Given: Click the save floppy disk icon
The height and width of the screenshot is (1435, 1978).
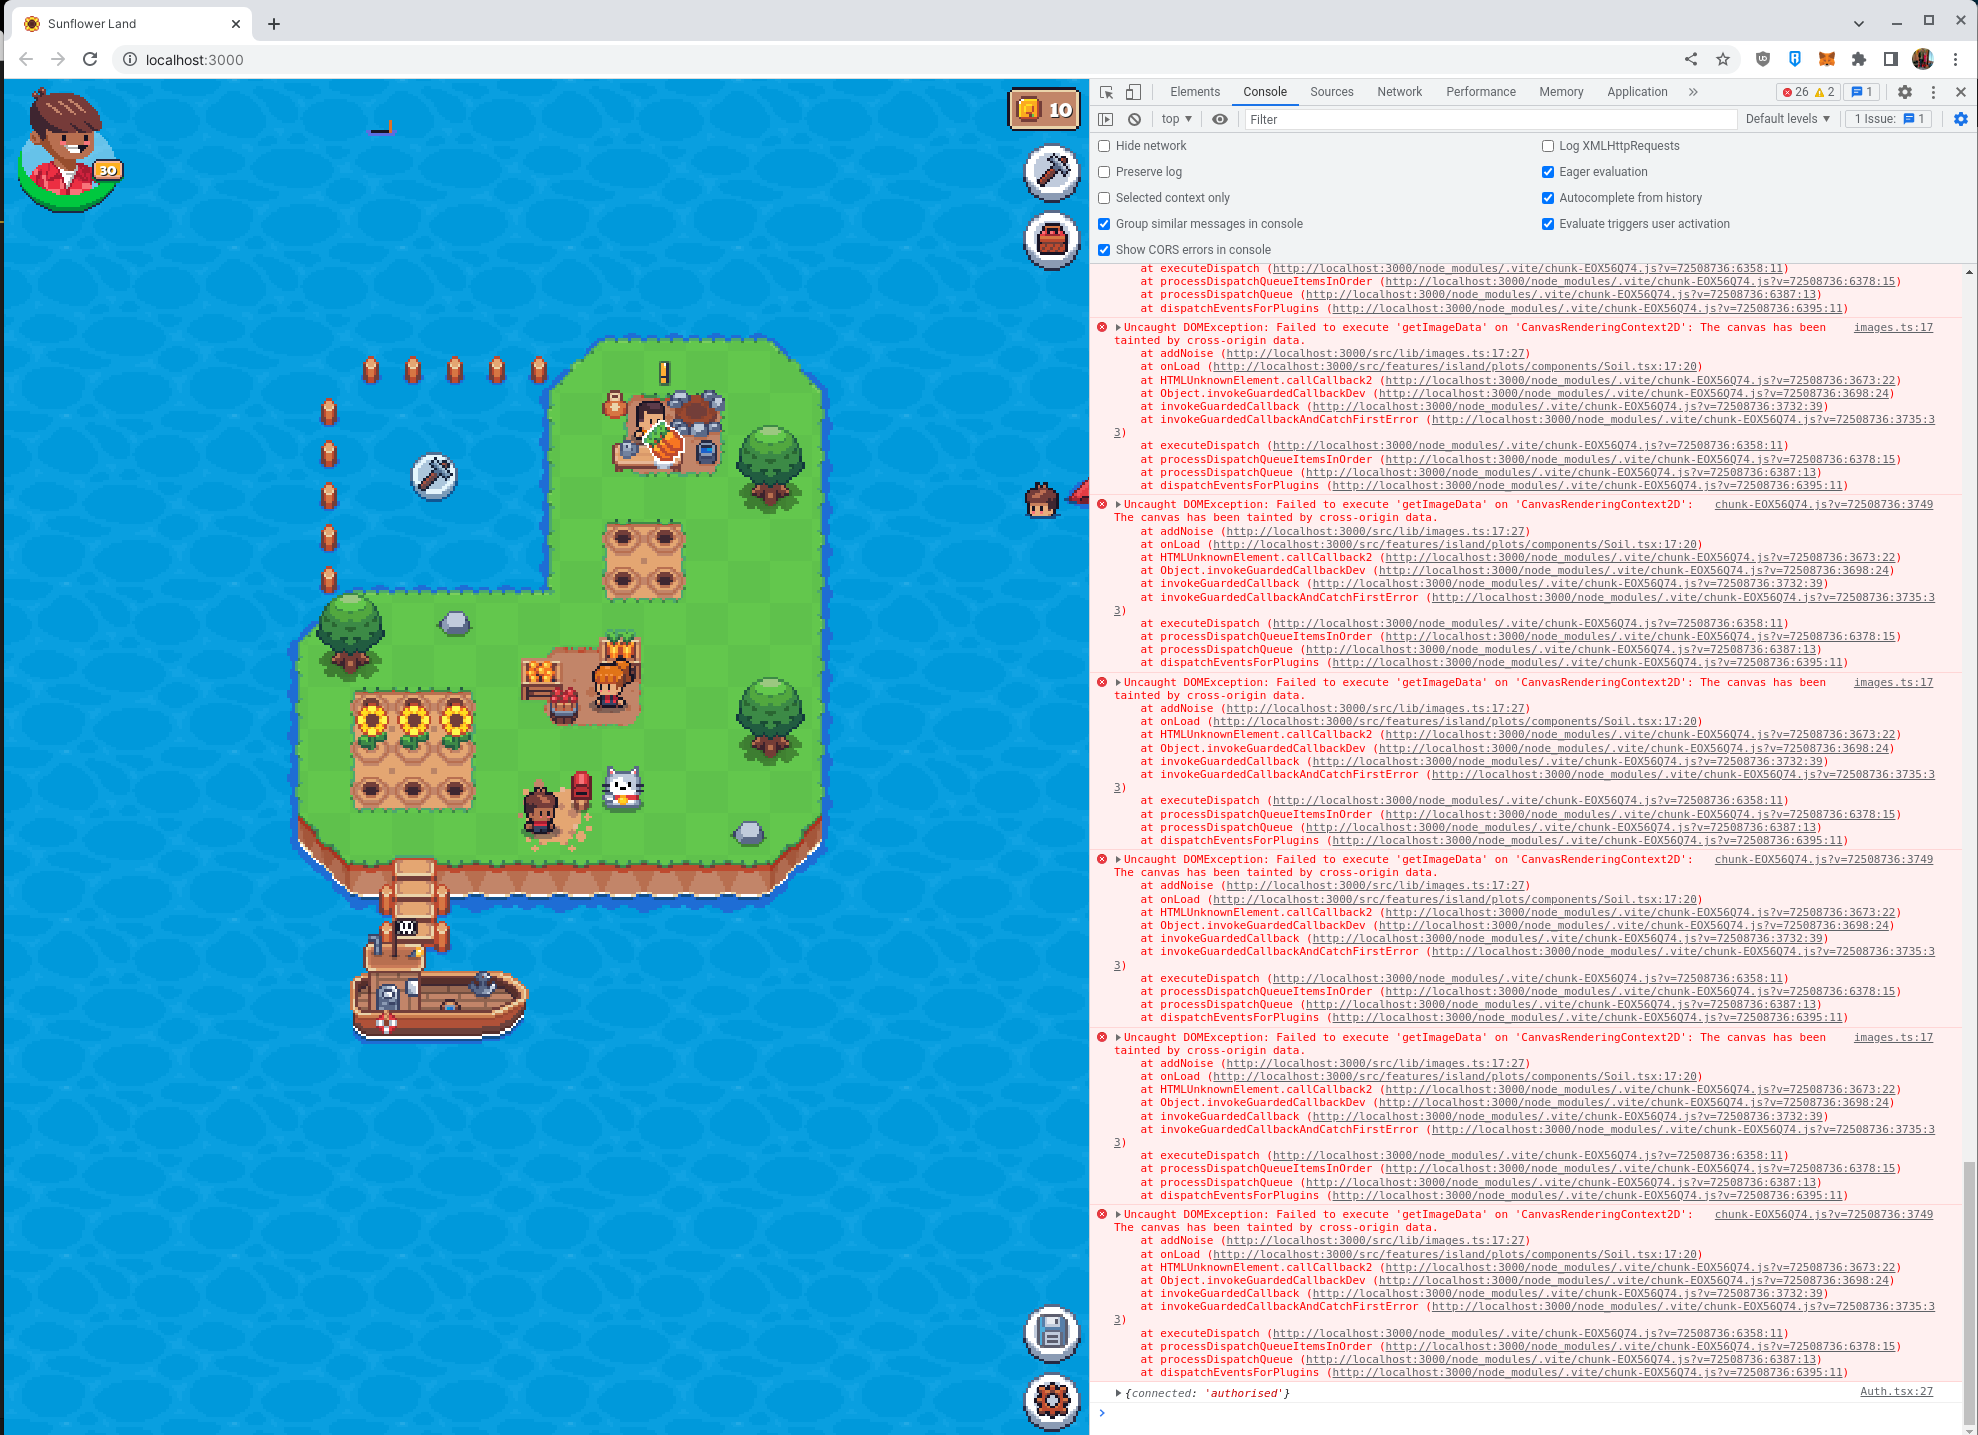Looking at the screenshot, I should click(1051, 1334).
